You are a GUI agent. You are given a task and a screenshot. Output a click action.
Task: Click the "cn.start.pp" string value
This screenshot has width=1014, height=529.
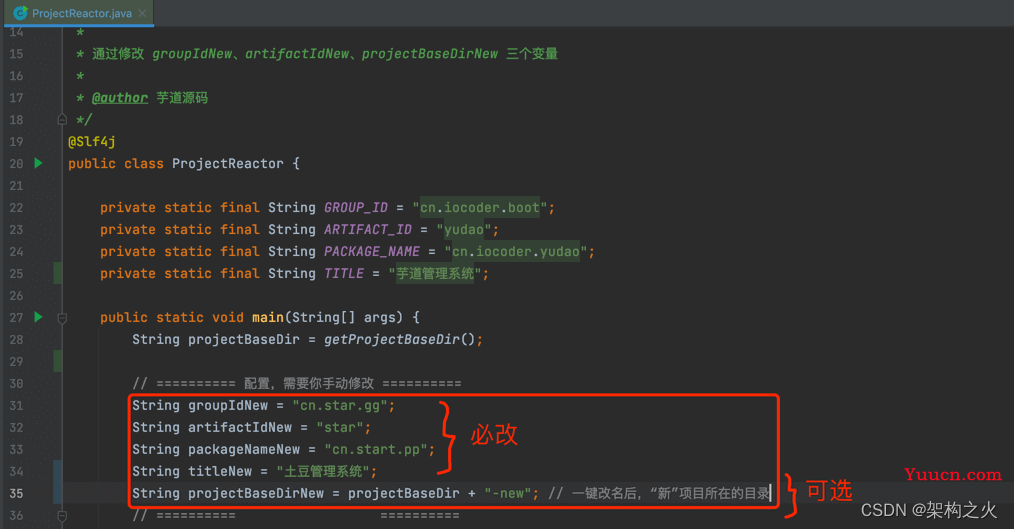[376, 449]
